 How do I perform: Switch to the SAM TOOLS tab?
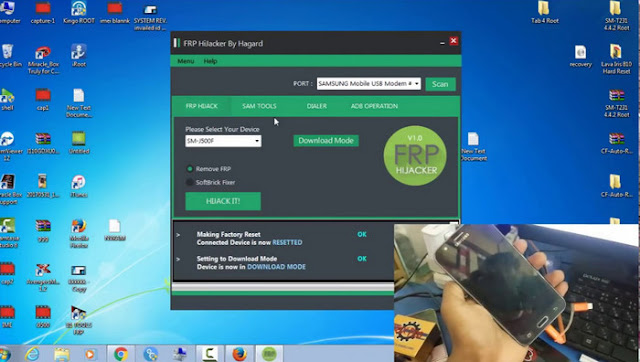259,106
